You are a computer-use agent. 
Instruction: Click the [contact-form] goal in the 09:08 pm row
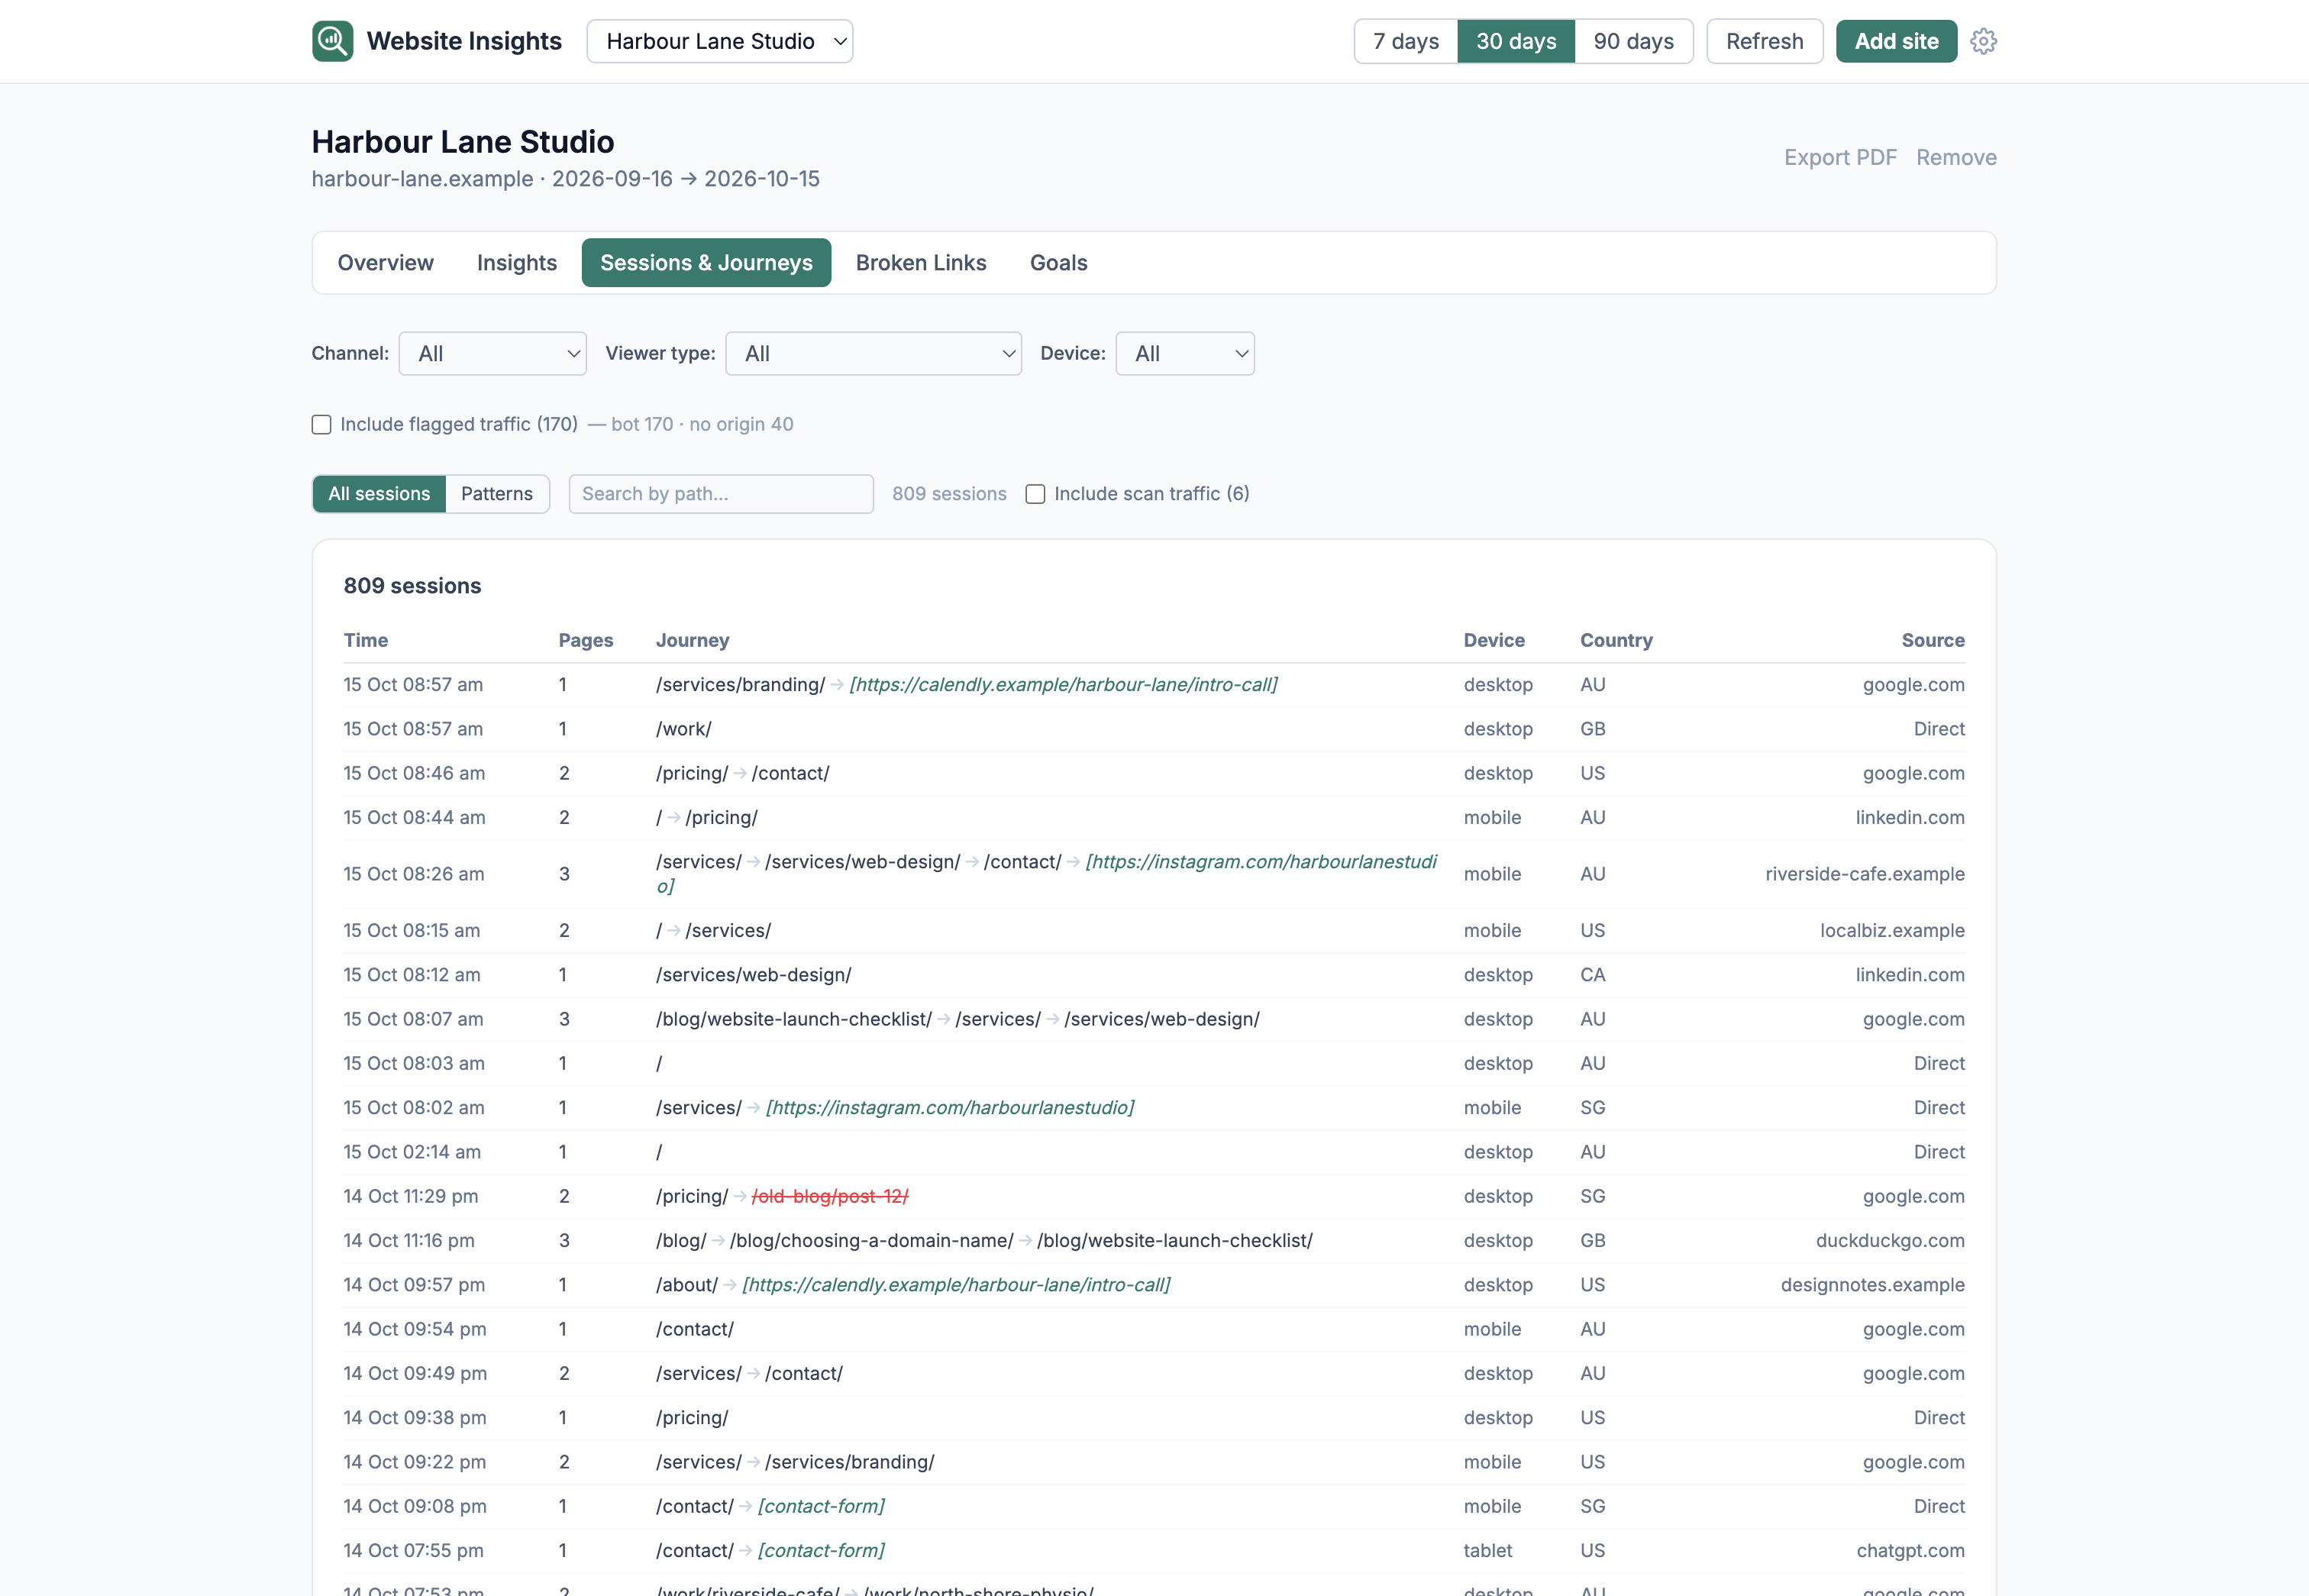click(x=821, y=1506)
